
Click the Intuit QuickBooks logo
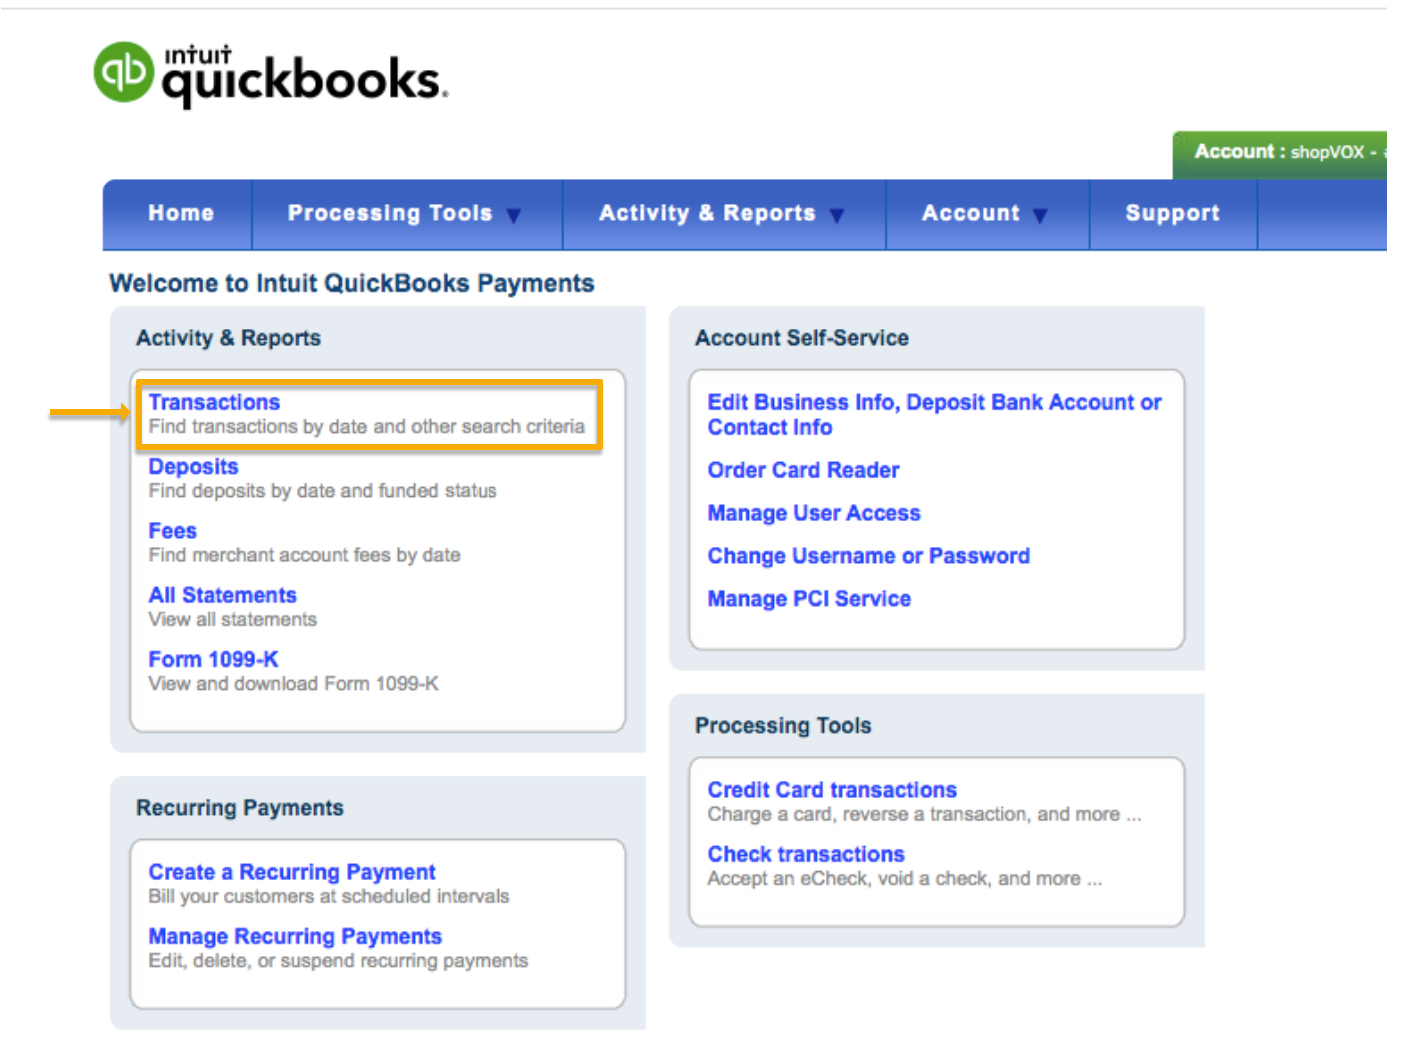coord(270,74)
